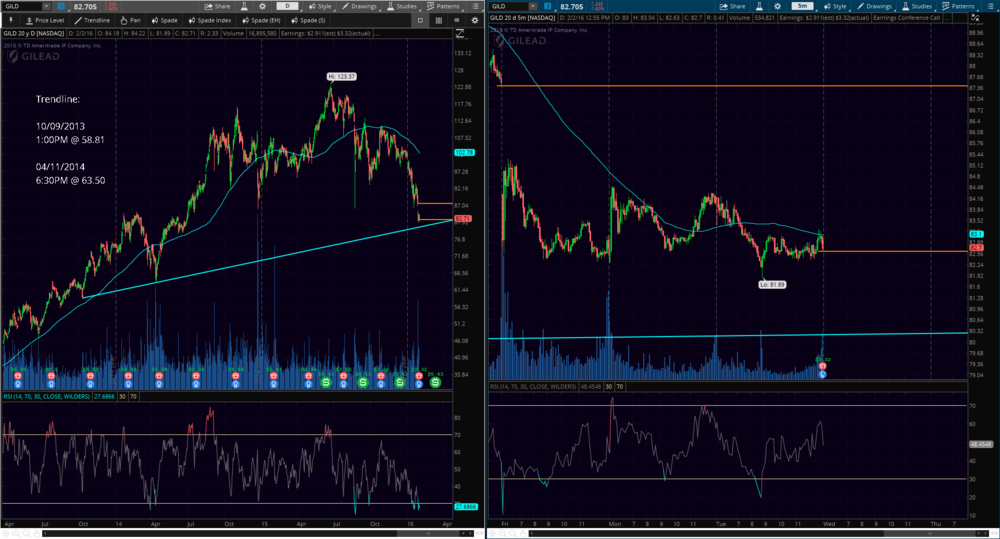
Task: Choose the Spade Index tool
Action: click(209, 20)
